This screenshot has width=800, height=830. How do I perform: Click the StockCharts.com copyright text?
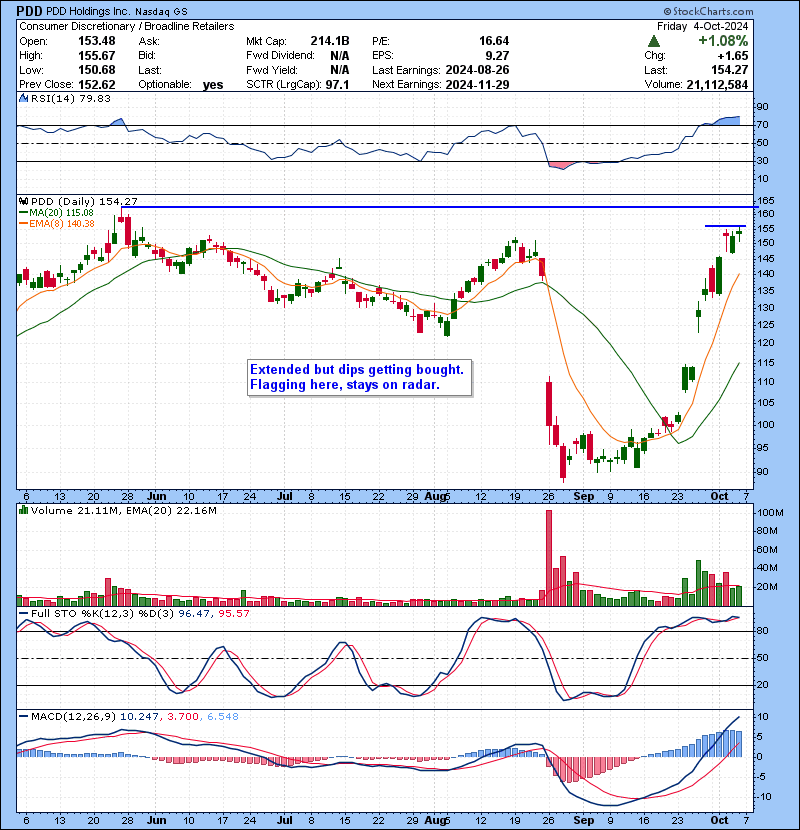click(708, 11)
